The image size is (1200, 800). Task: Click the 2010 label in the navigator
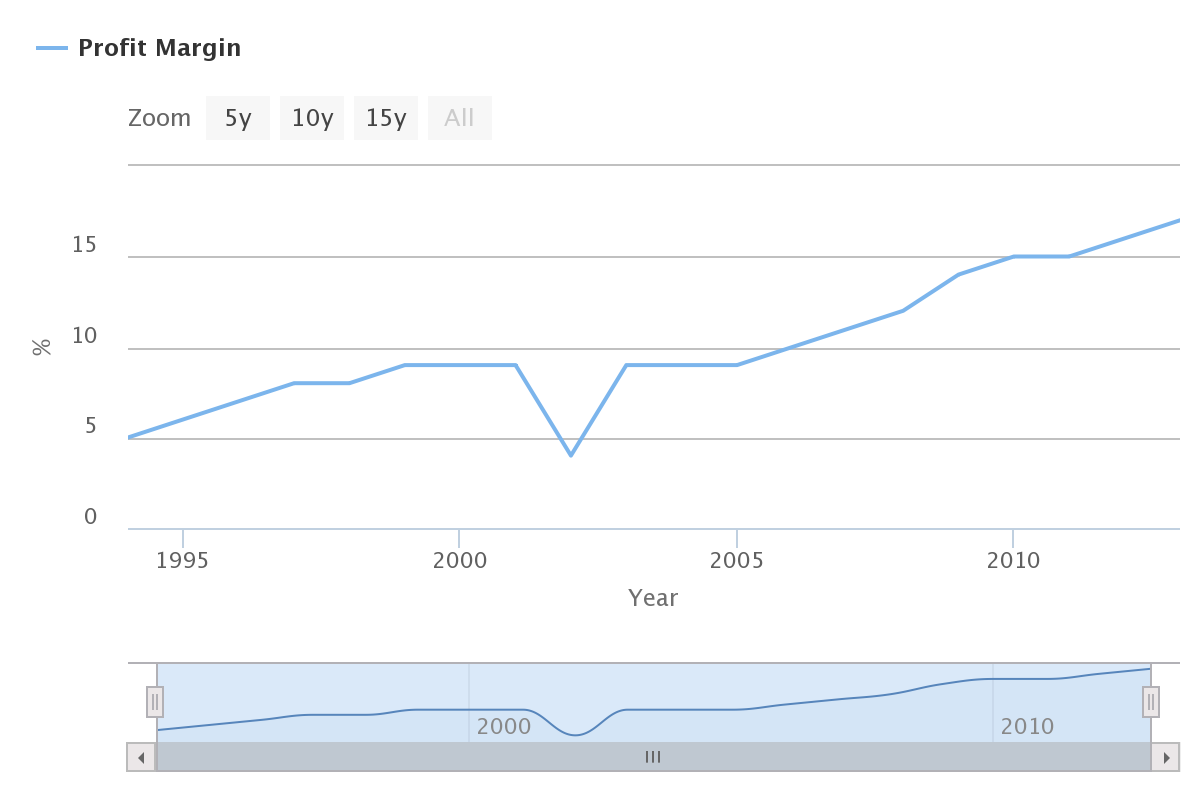tap(1028, 726)
